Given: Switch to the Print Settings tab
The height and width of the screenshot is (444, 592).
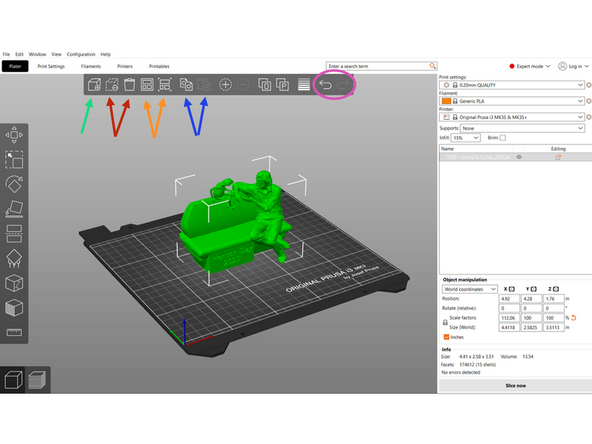Looking at the screenshot, I should pyautogui.click(x=51, y=66).
